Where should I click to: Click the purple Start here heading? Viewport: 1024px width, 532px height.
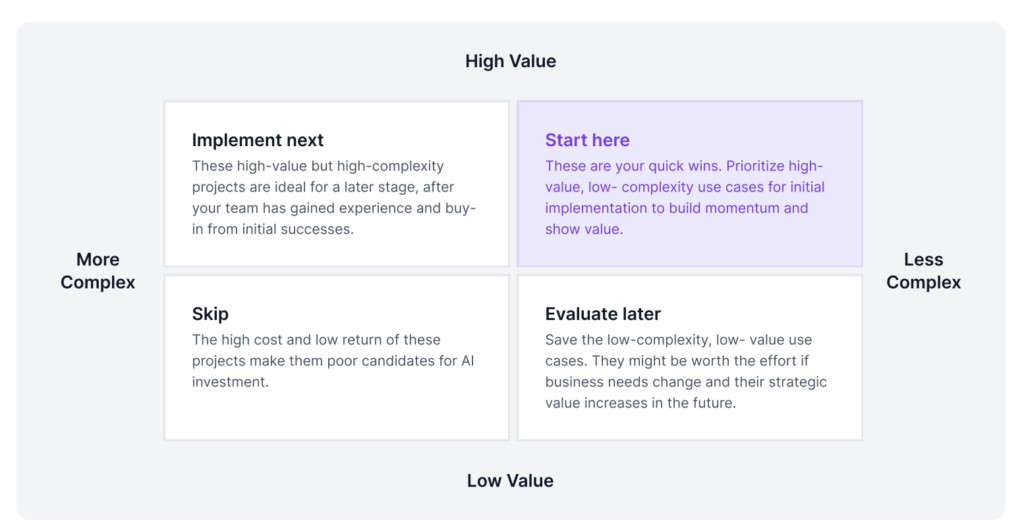pyautogui.click(x=587, y=140)
